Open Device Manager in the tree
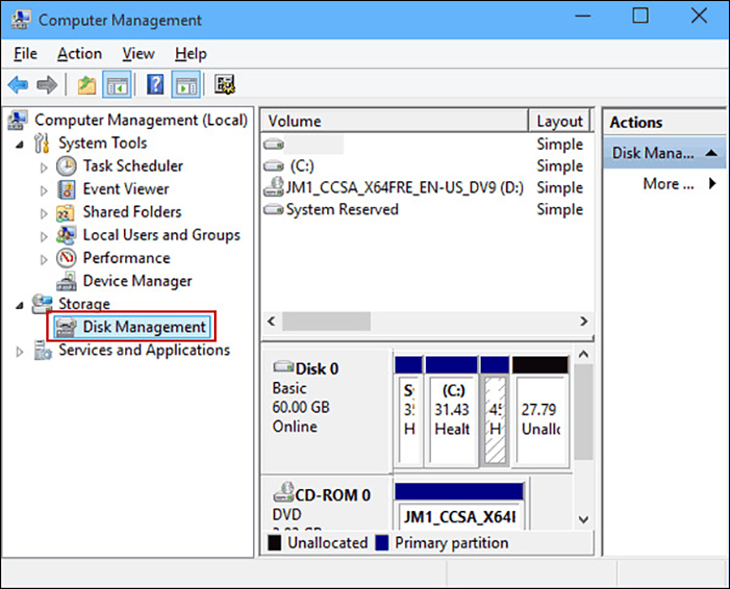Screen dimensions: 730x589 [x=136, y=281]
